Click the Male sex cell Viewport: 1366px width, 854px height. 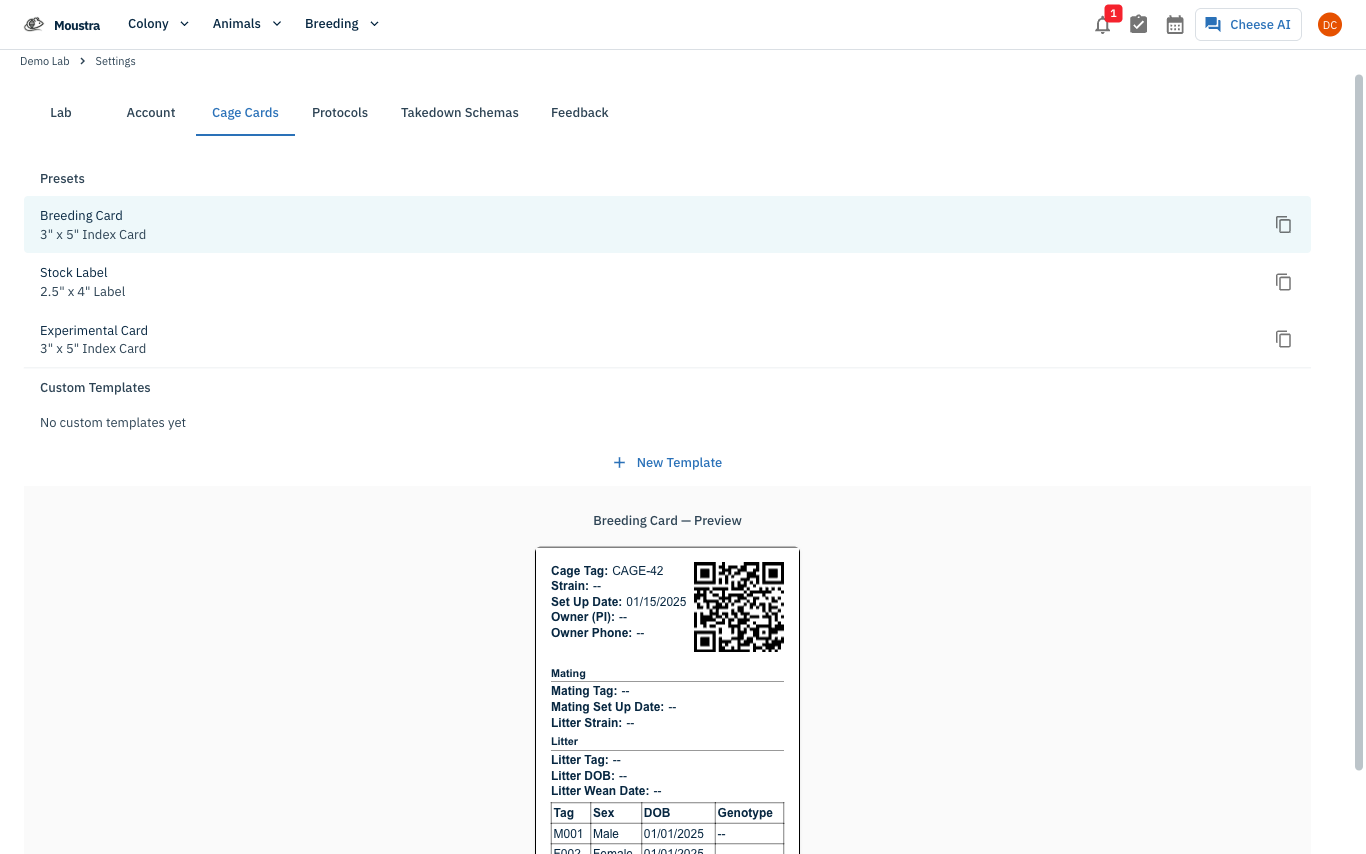[615, 834]
